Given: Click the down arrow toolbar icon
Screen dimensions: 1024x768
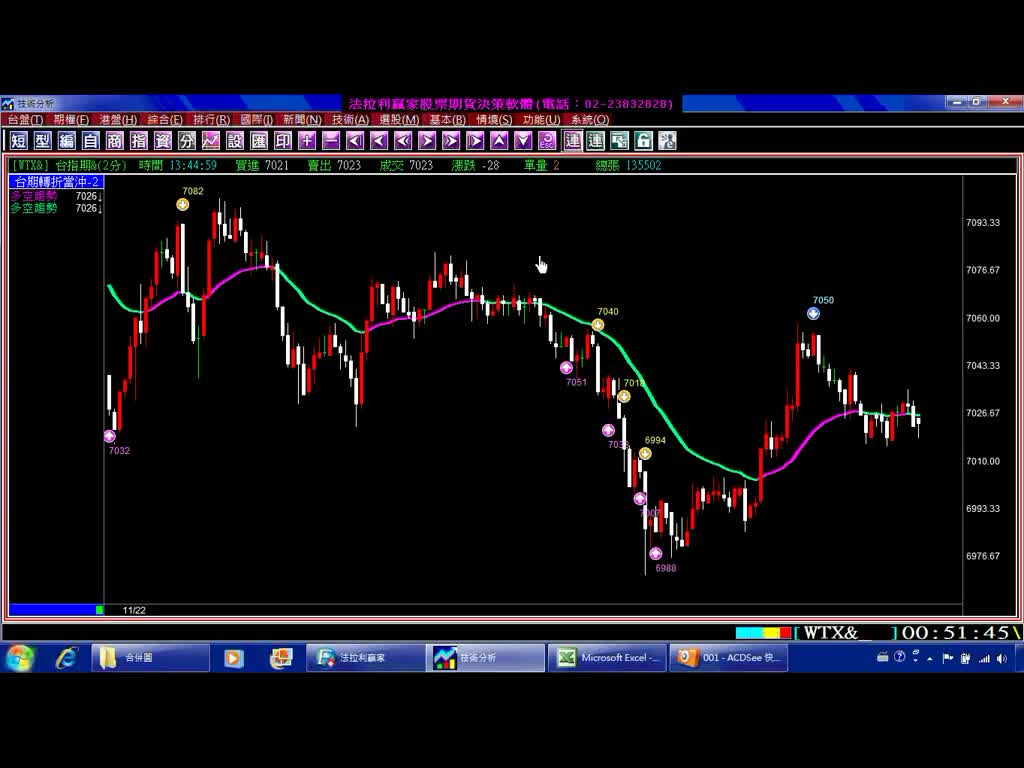Looking at the screenshot, I should [524, 140].
